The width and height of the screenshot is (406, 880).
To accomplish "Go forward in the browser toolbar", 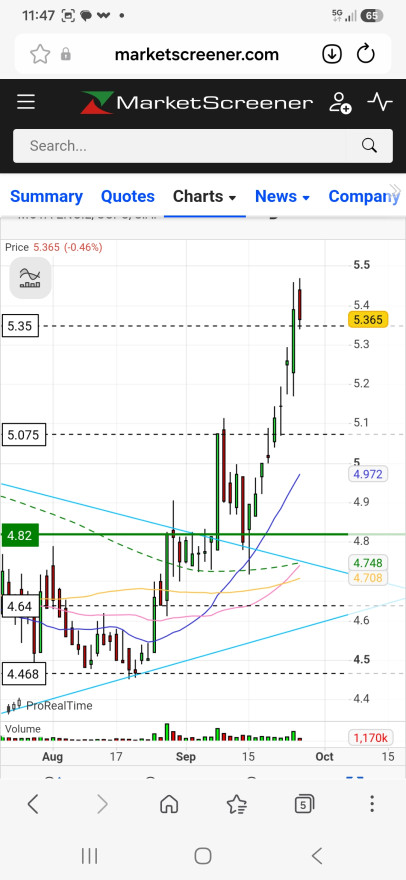I will coord(102,804).
